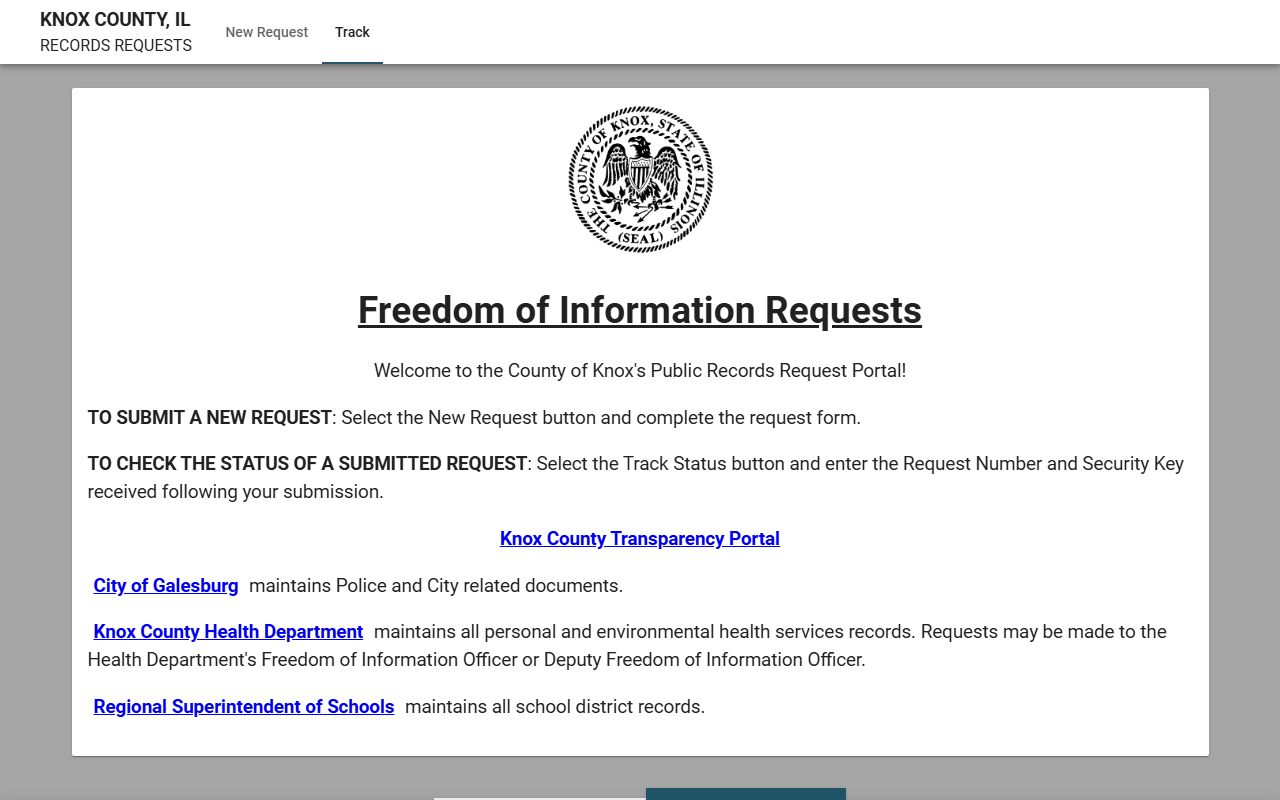
Task: Click 'maintains Police and City related documents' text
Action: 436,585
